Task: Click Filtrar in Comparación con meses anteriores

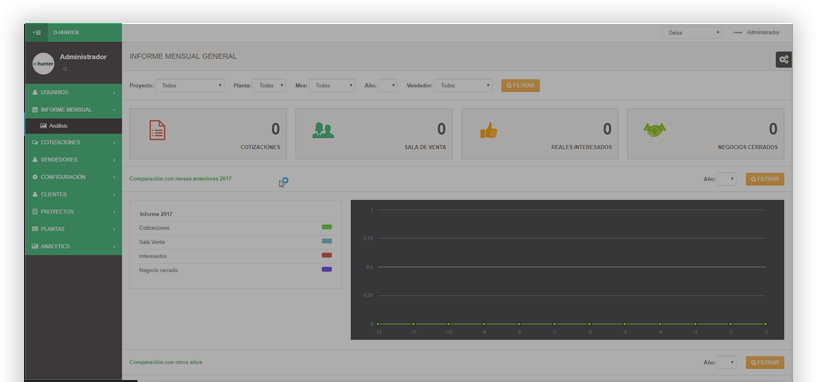Action: 765,179
